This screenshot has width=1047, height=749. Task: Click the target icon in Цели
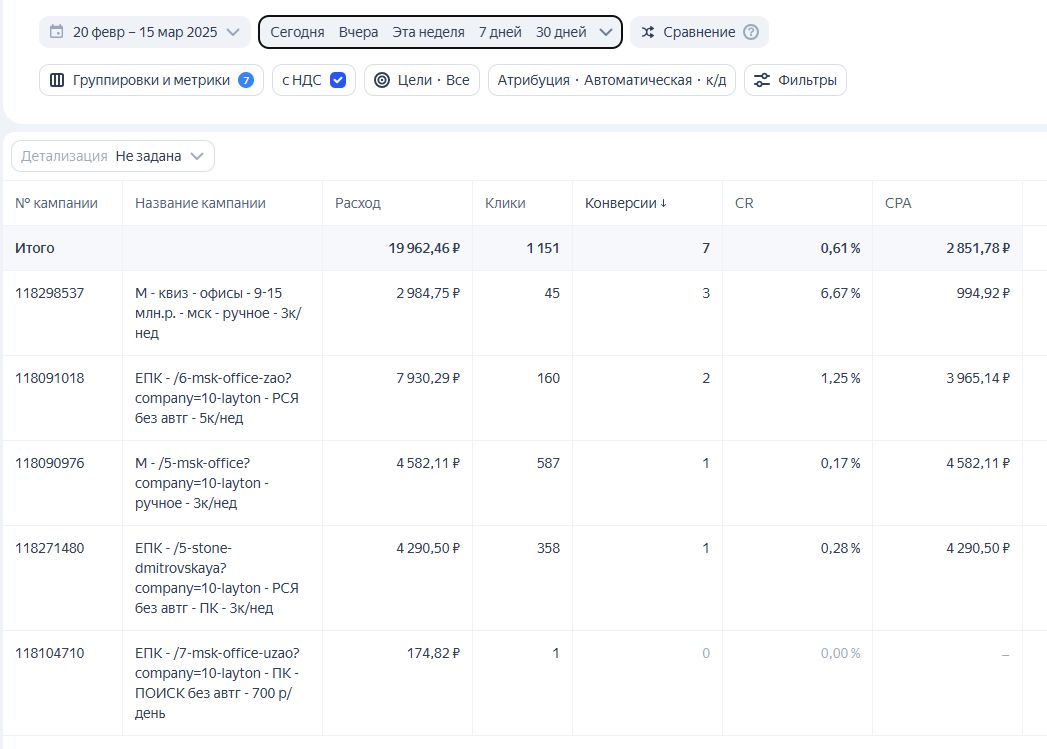[382, 80]
